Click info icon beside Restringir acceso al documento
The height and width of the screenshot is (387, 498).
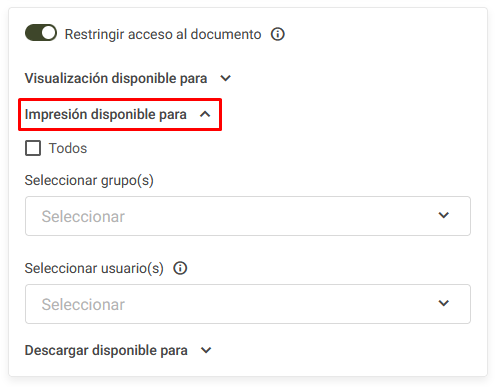[x=277, y=34]
